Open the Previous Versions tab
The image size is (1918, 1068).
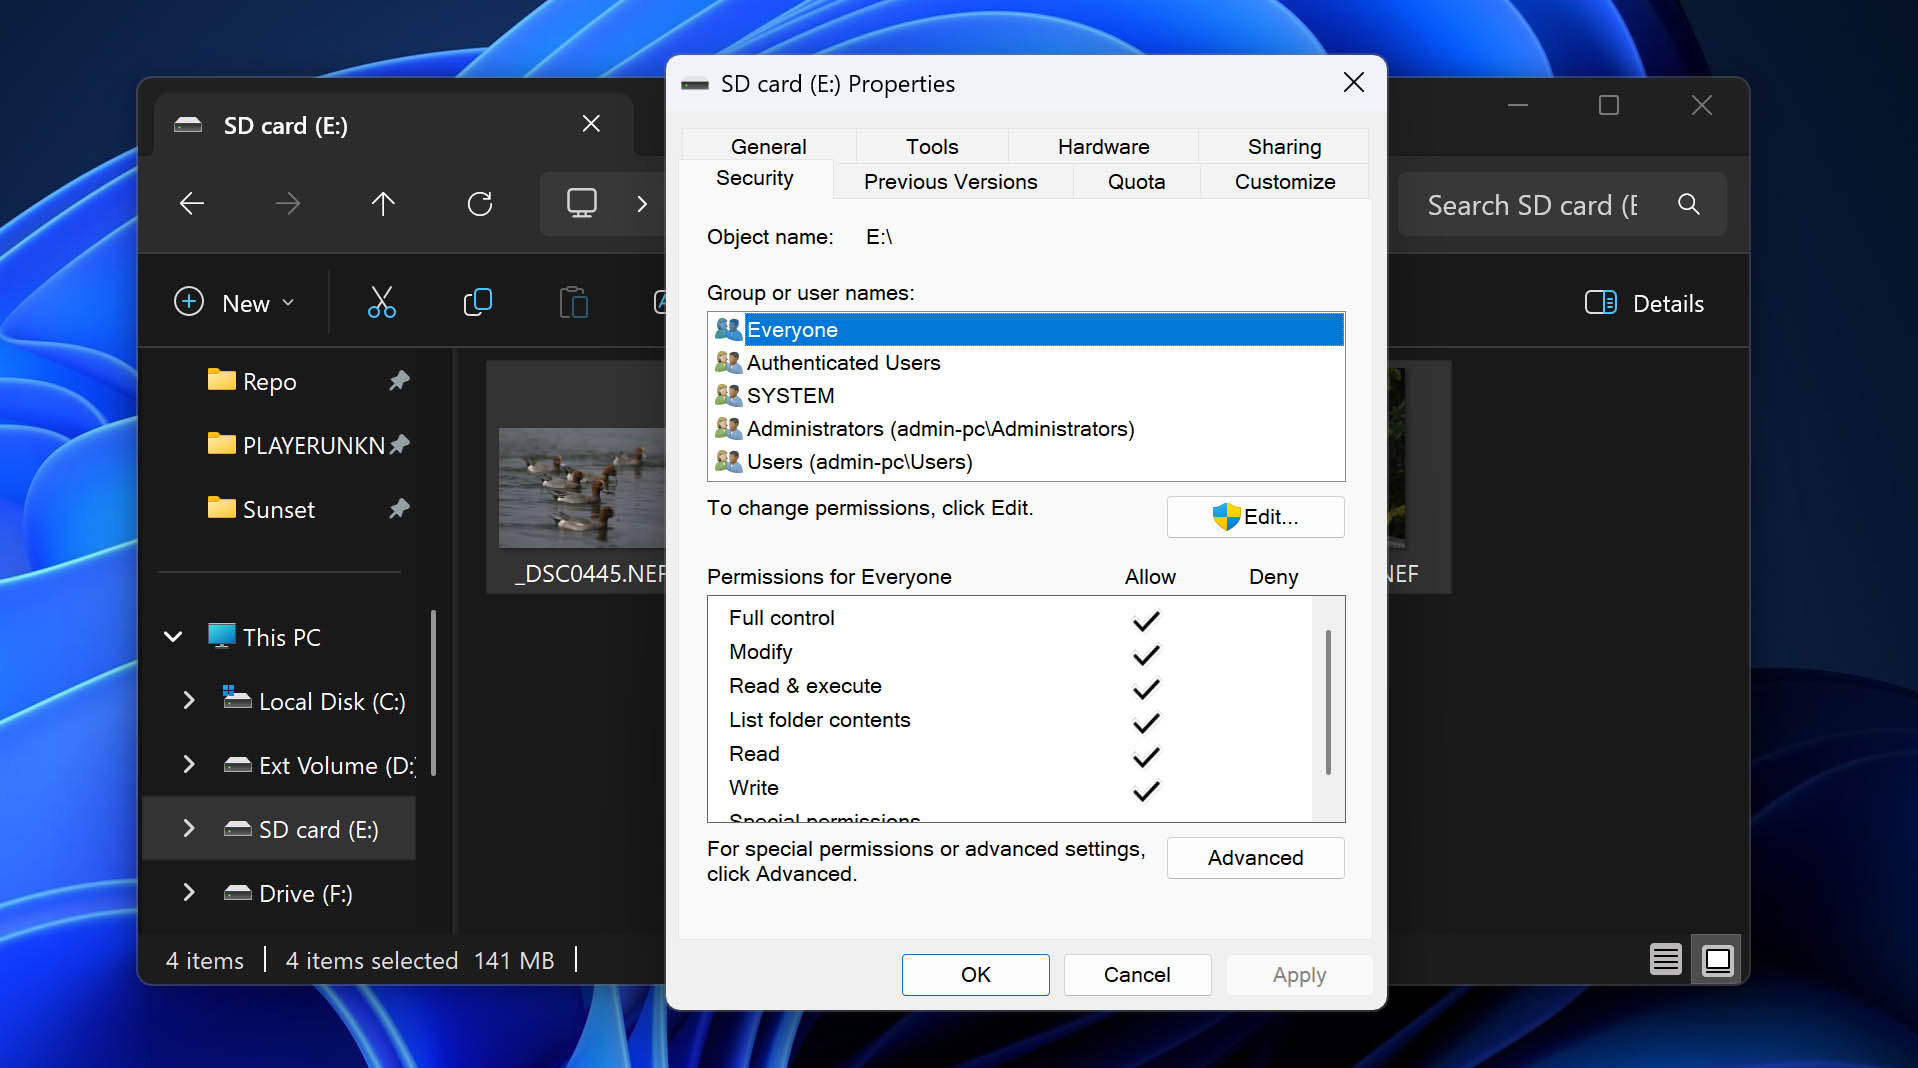[x=950, y=182]
